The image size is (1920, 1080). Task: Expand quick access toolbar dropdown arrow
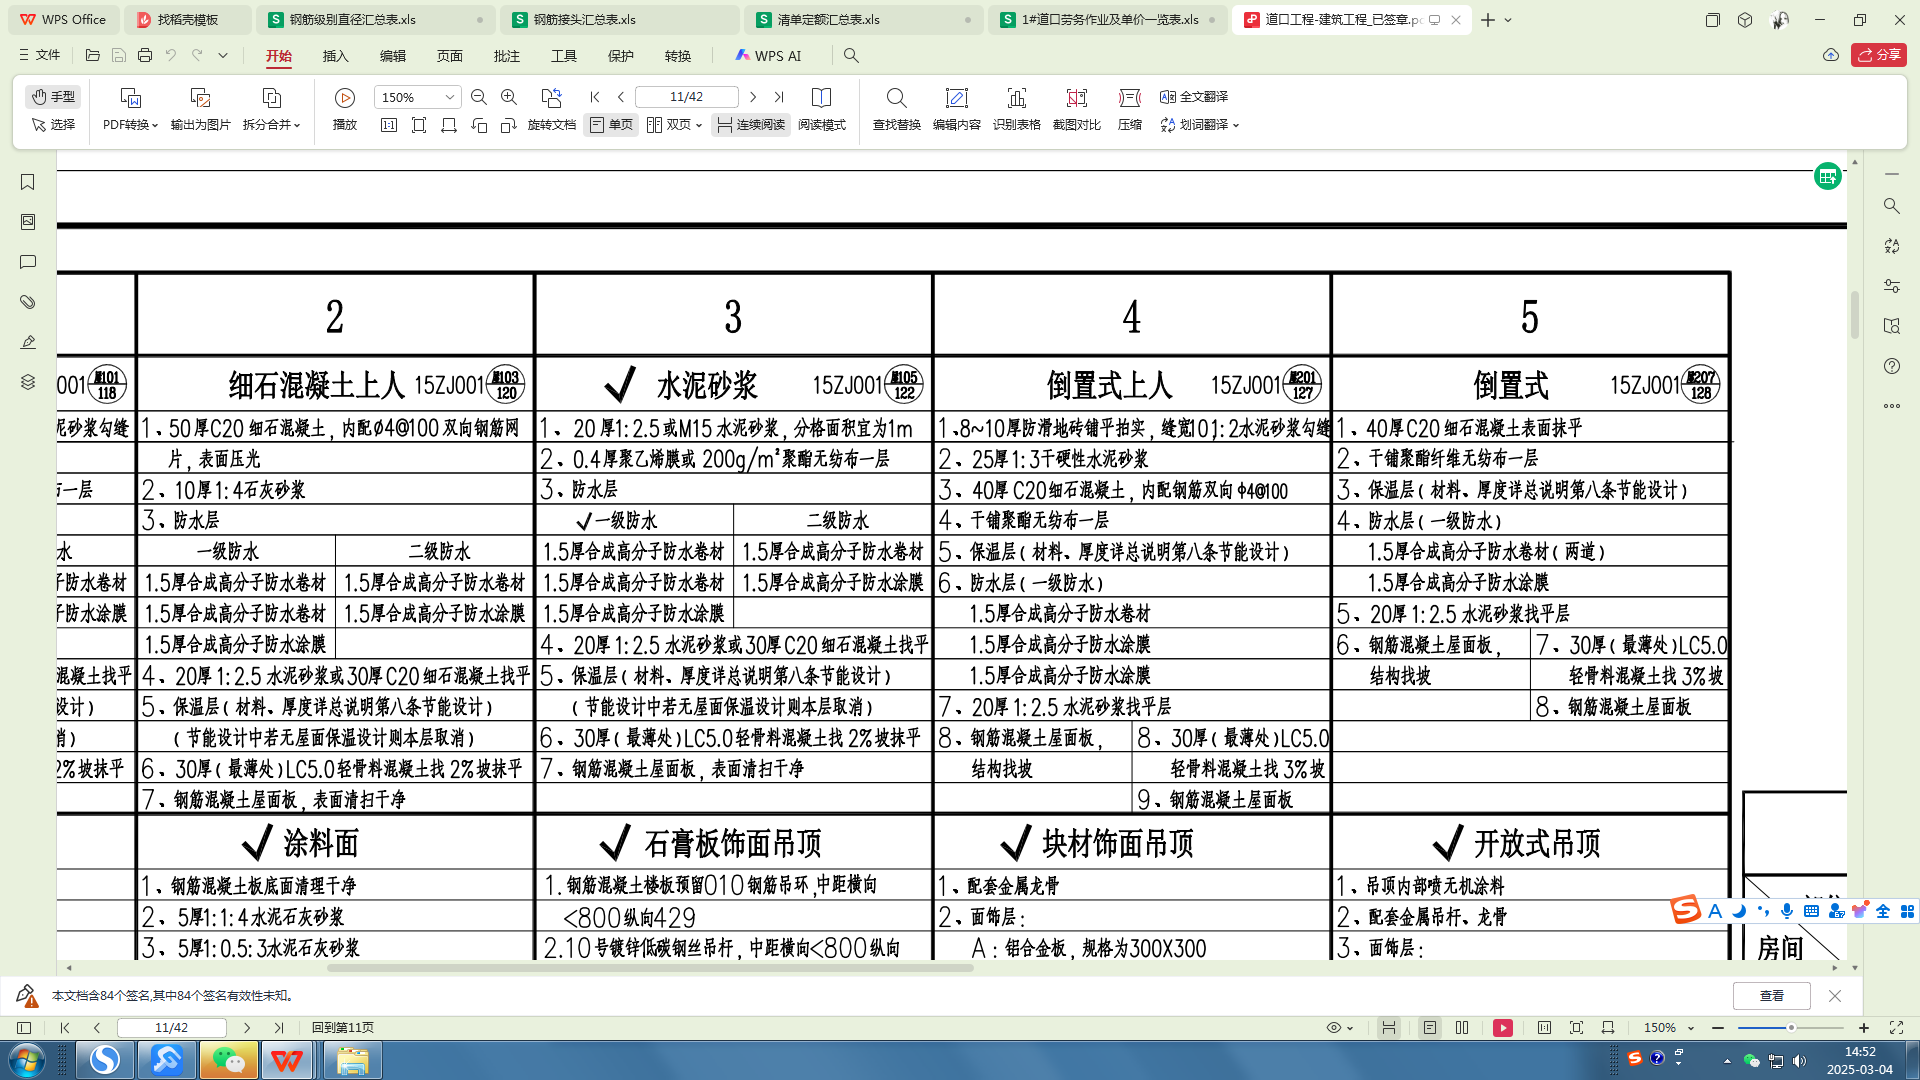223,56
